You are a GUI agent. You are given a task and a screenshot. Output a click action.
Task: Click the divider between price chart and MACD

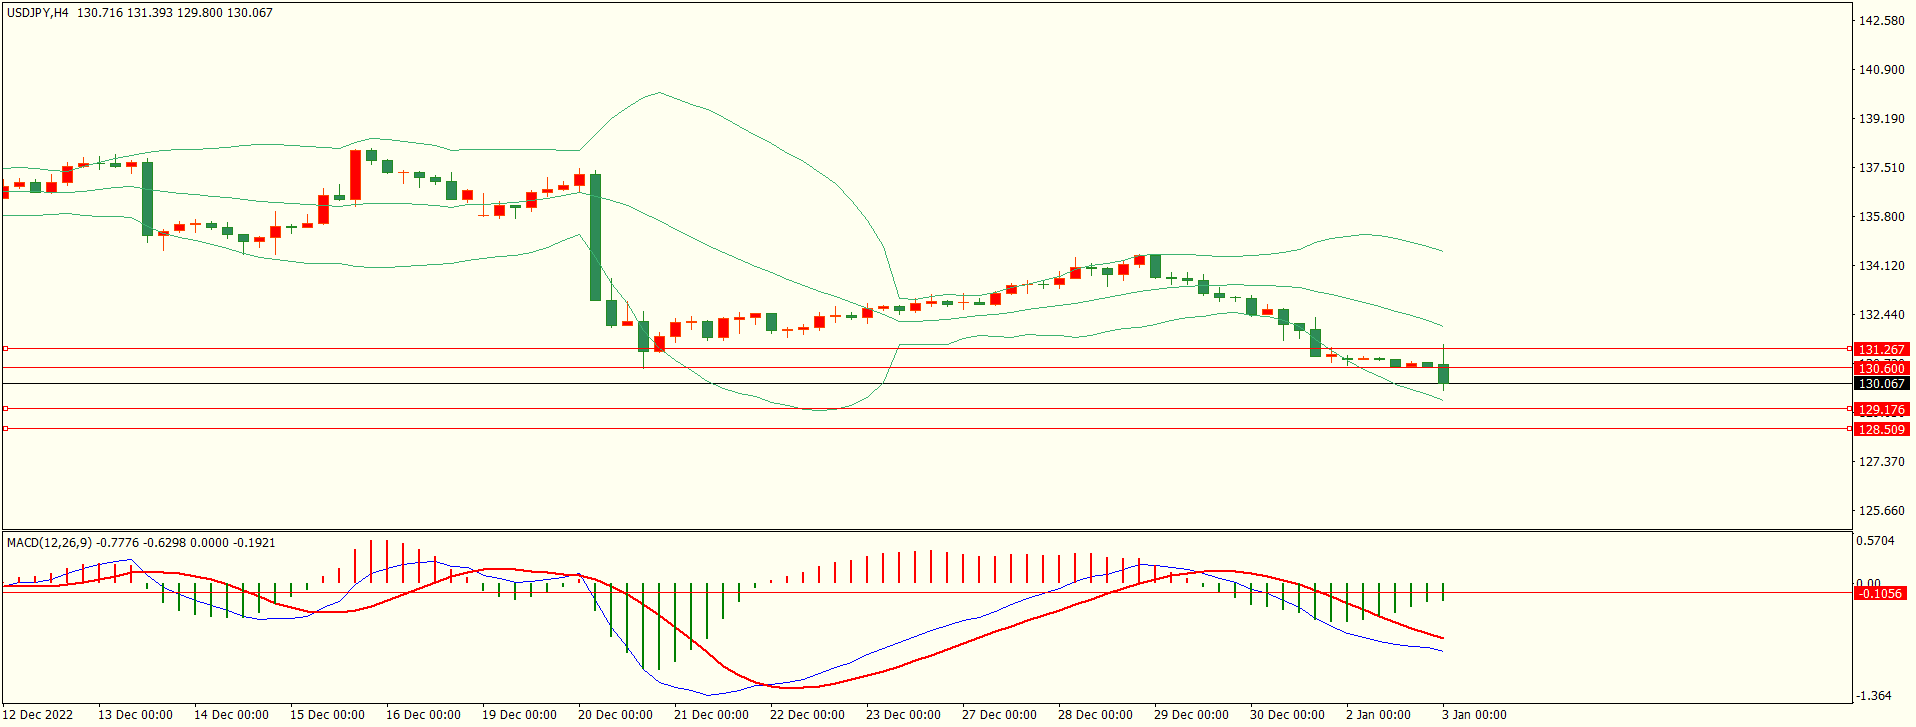[926, 530]
